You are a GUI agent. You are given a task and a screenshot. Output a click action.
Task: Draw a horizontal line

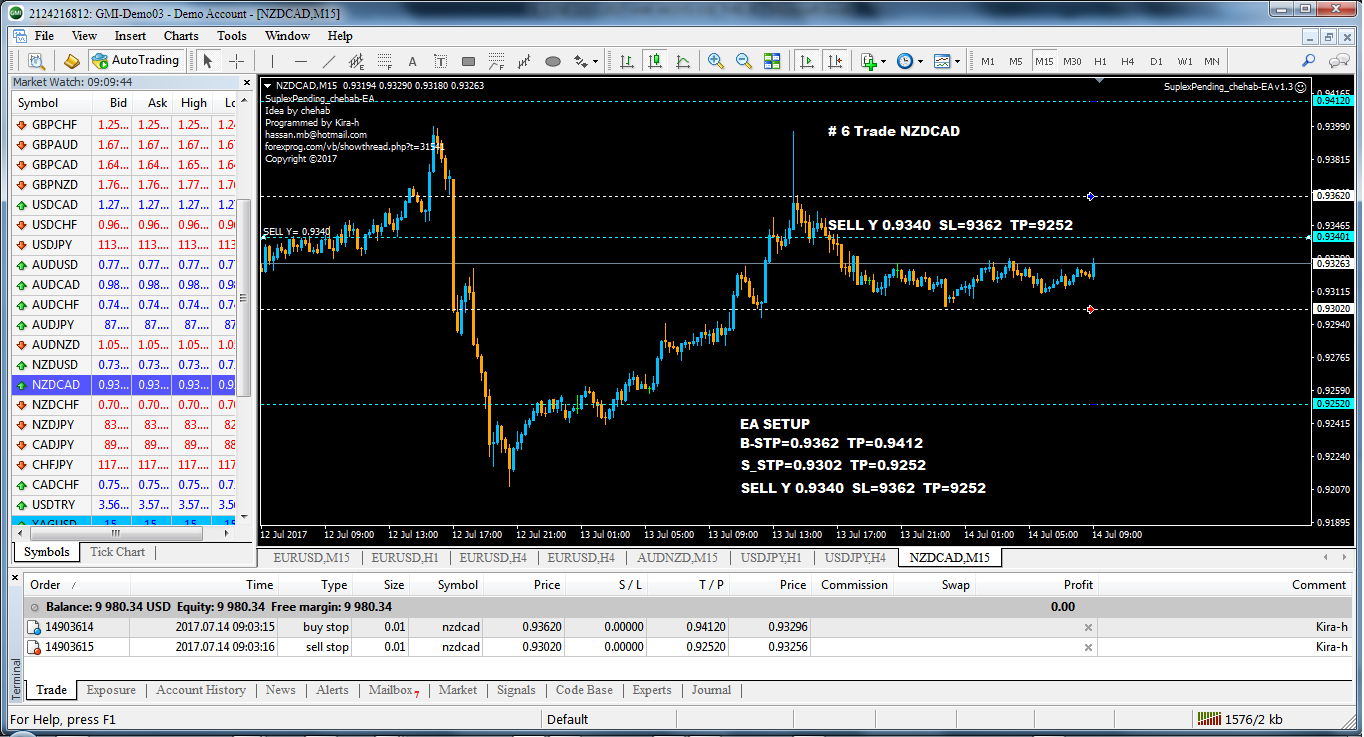[x=300, y=61]
